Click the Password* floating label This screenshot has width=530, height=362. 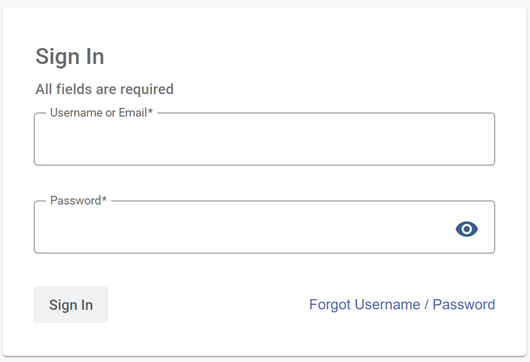[78, 200]
